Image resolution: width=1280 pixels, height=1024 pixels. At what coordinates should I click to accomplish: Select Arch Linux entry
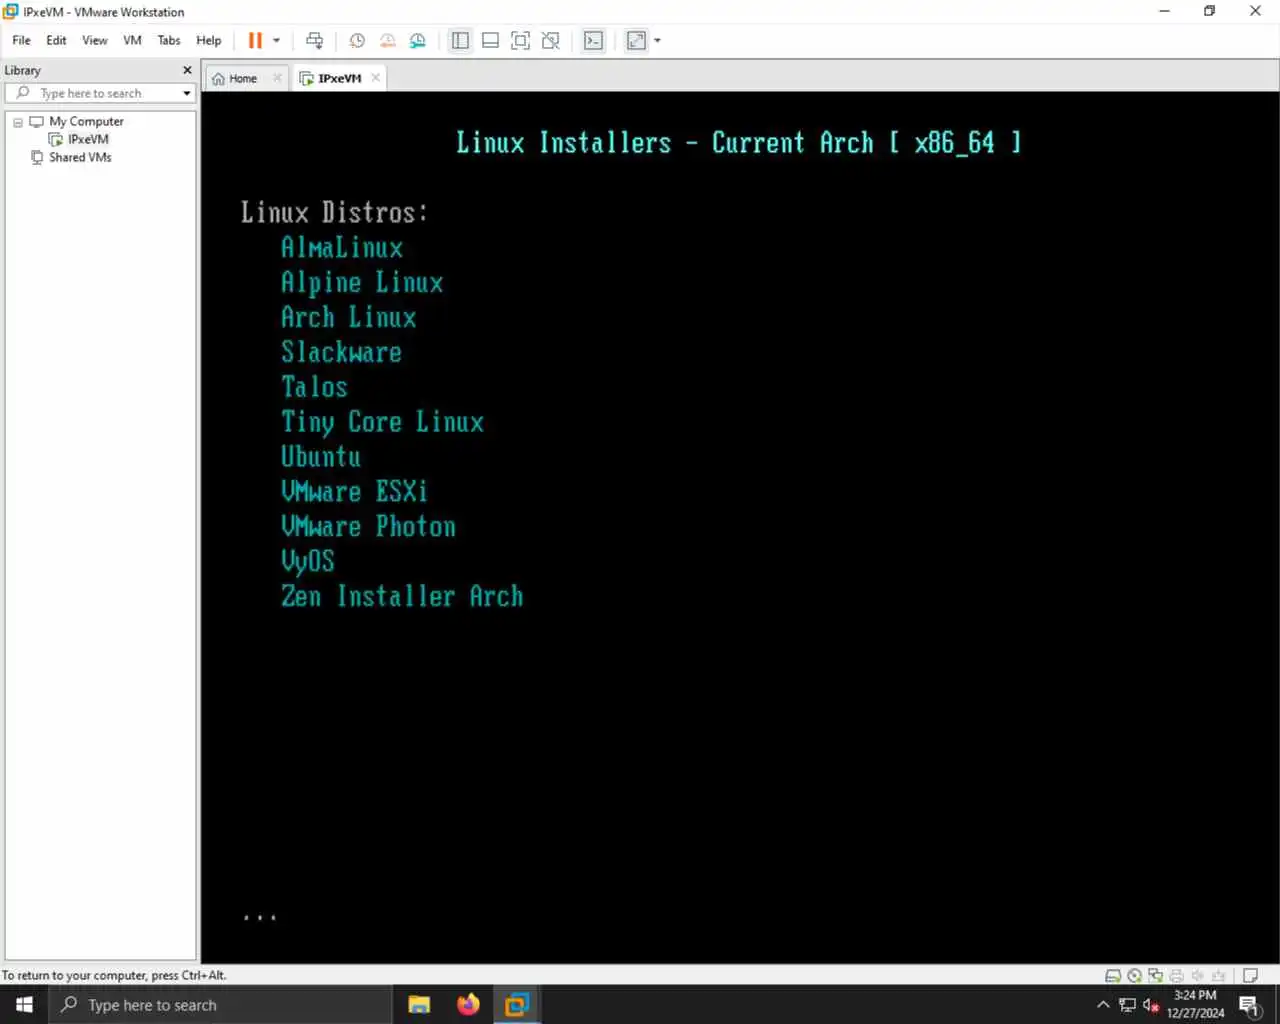coord(348,317)
